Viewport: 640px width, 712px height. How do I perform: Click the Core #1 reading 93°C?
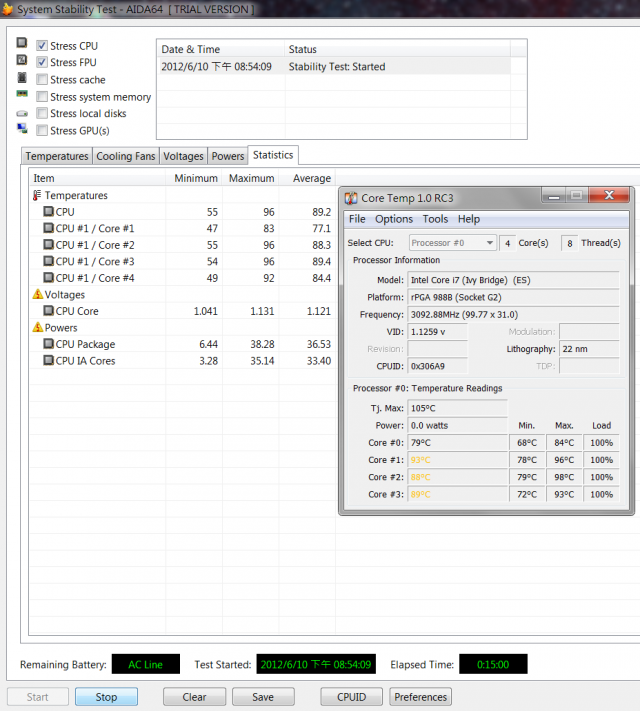click(457, 460)
